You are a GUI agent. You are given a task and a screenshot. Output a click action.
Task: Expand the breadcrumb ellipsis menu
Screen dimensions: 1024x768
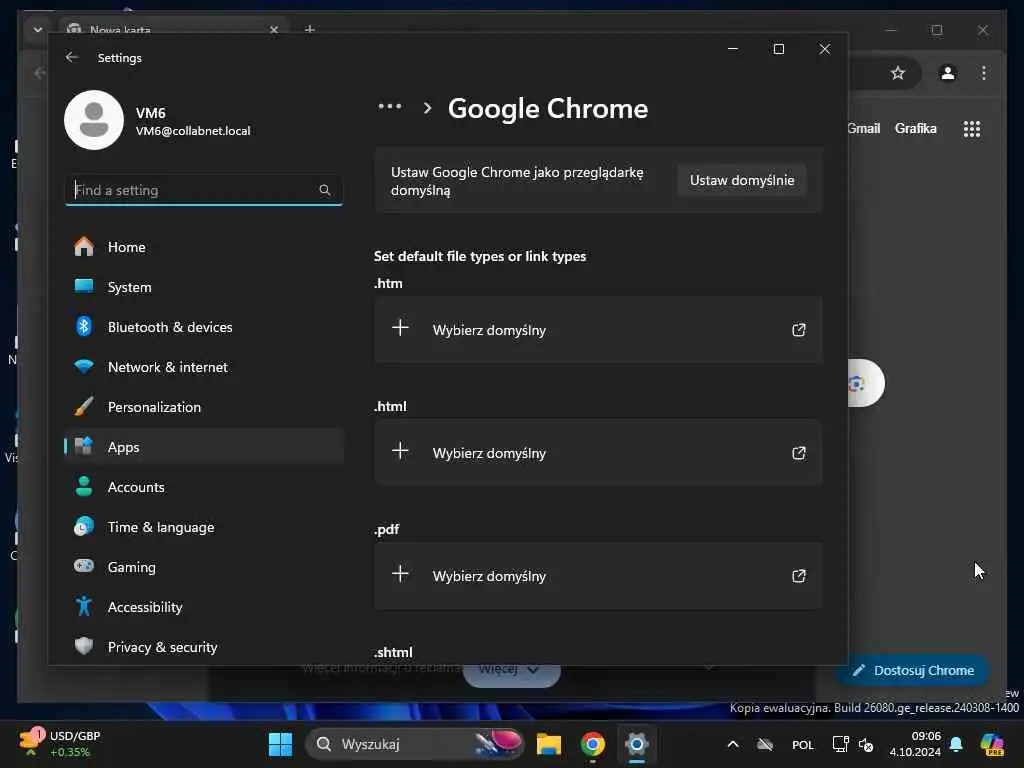click(x=390, y=106)
